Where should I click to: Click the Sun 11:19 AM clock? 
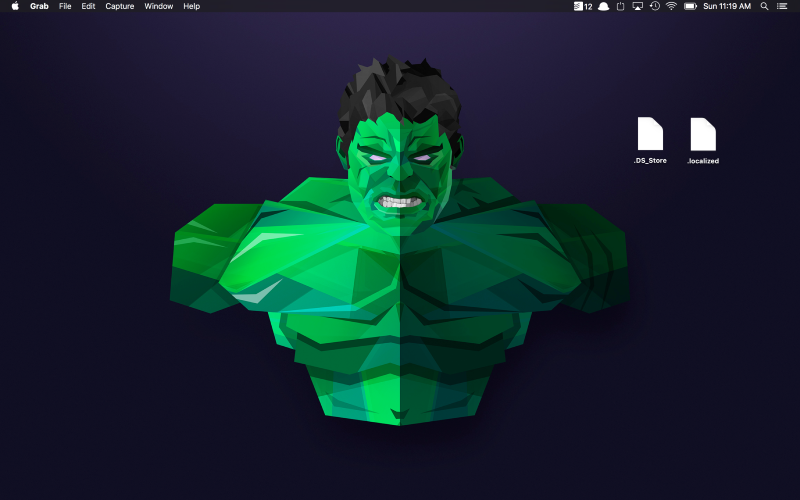pos(728,6)
